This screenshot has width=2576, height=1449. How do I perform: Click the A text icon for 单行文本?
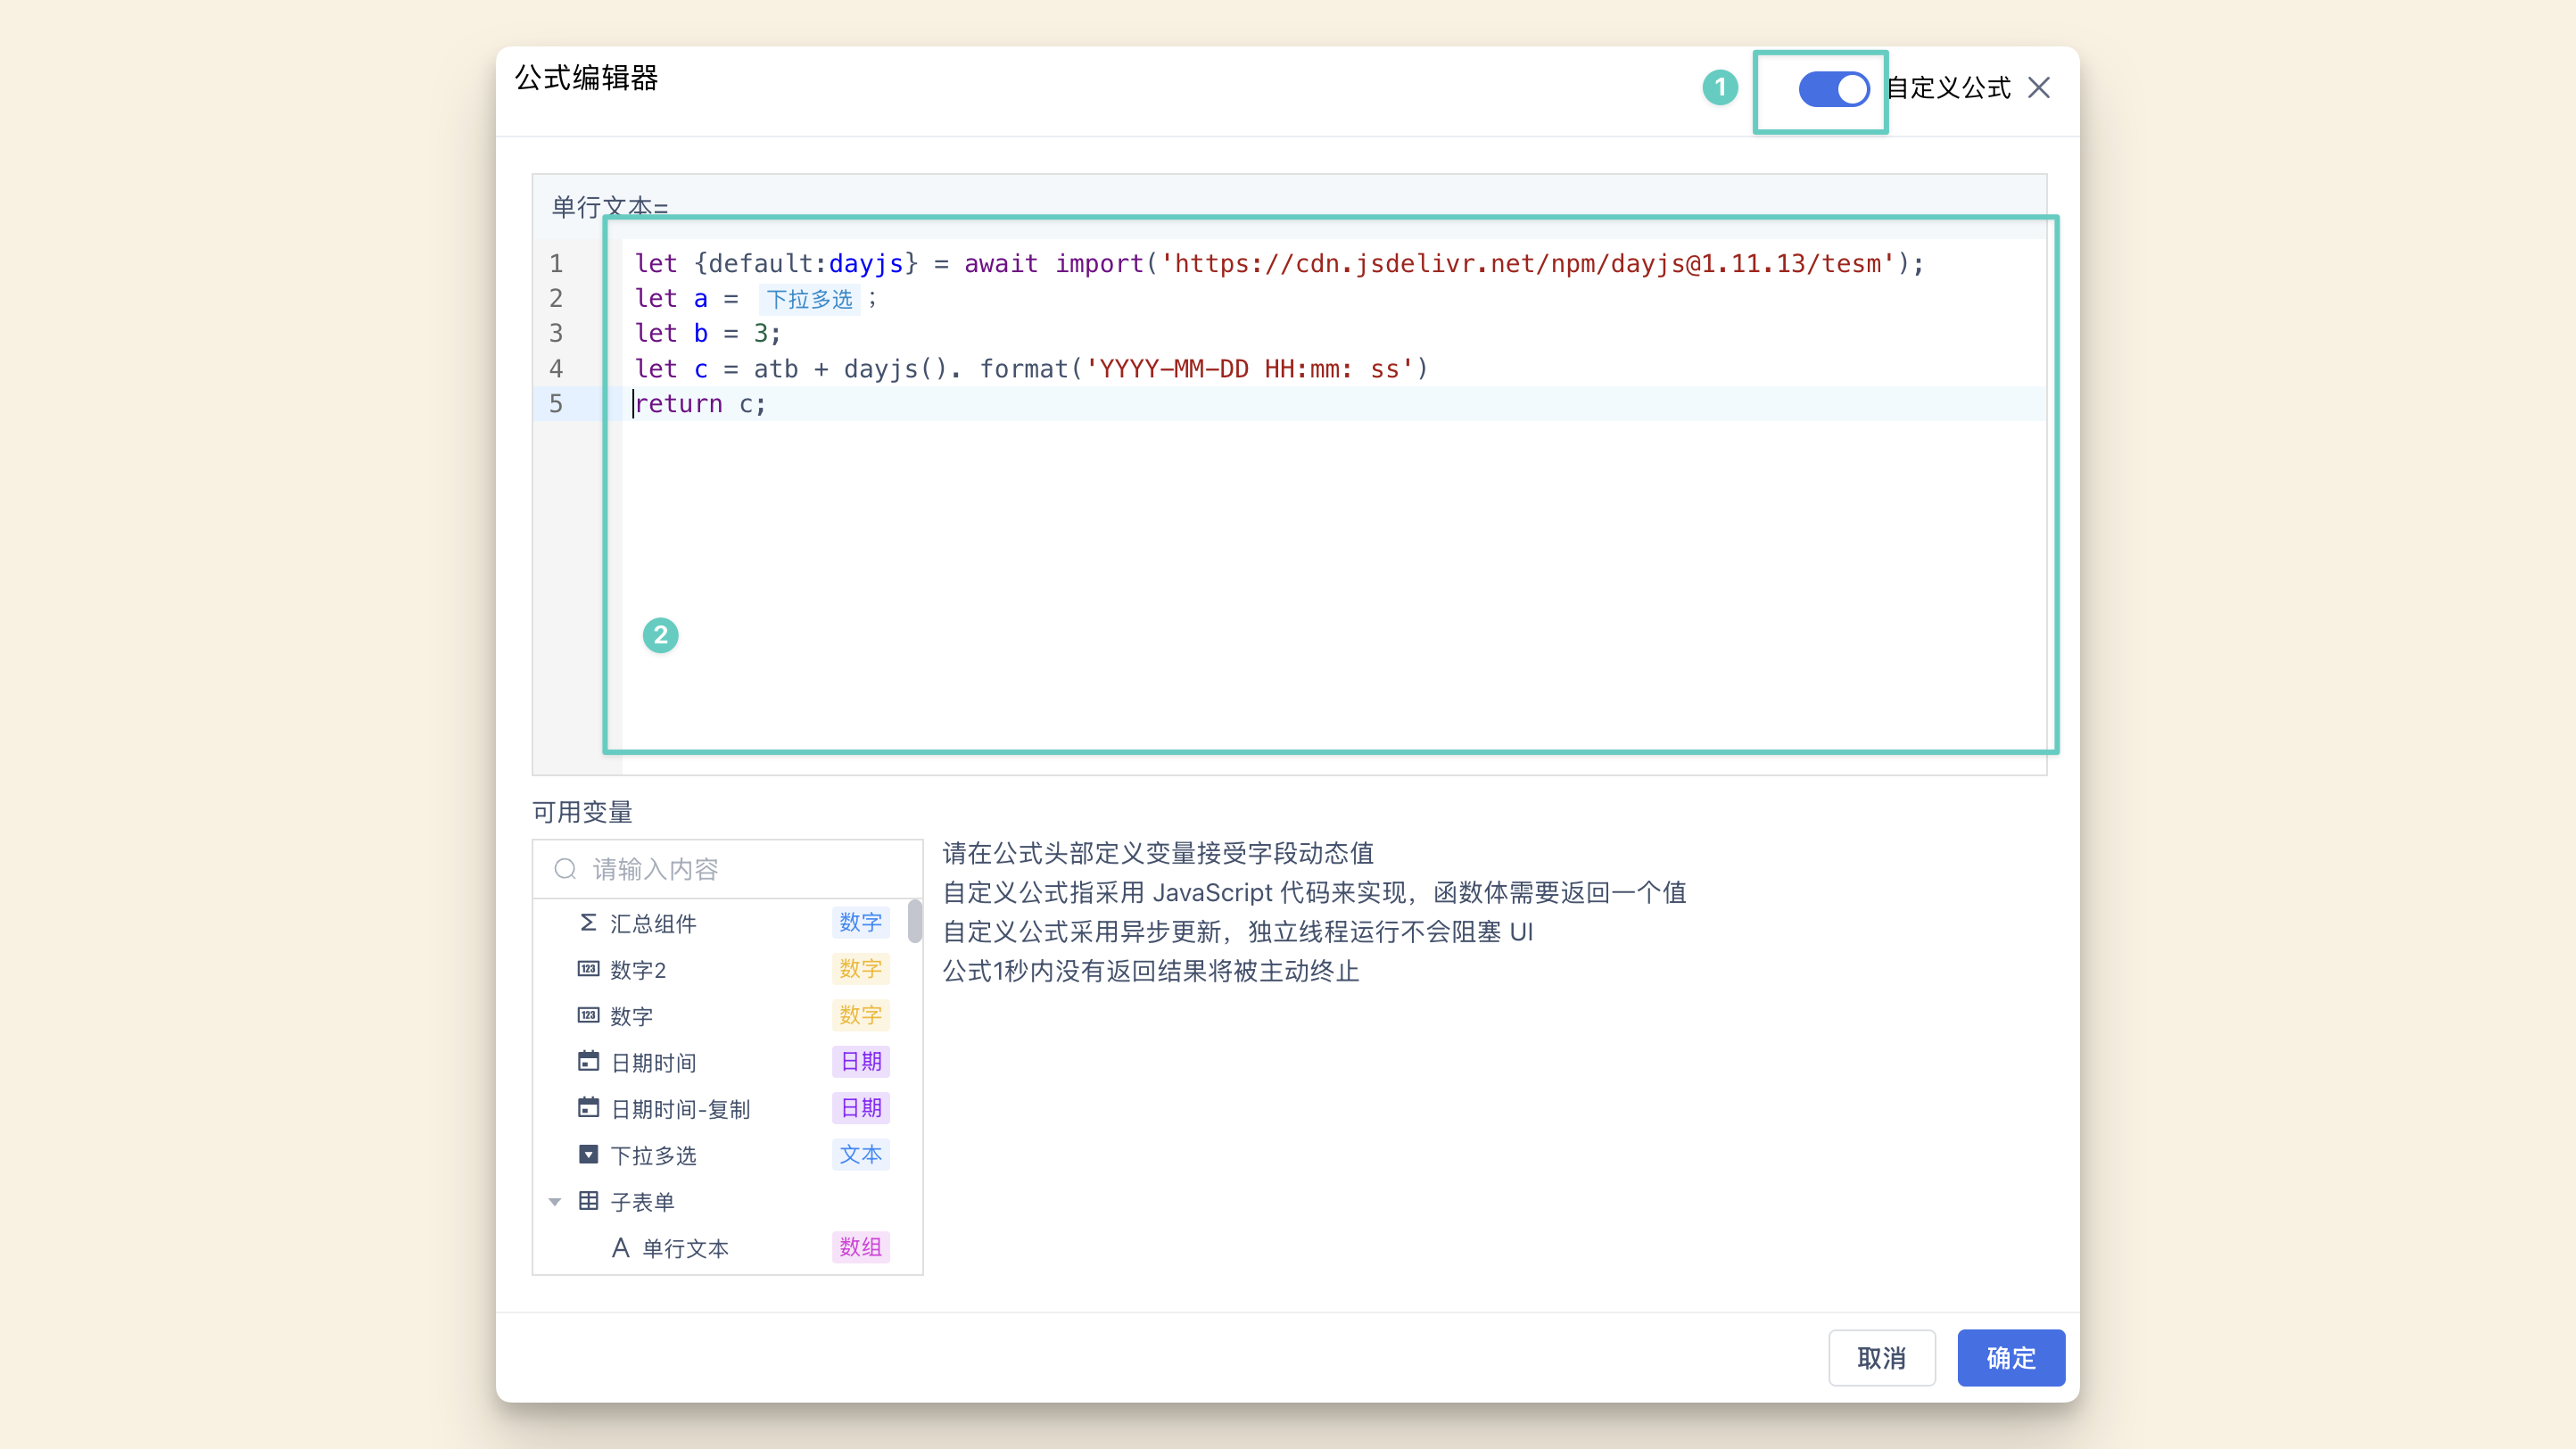coord(620,1247)
